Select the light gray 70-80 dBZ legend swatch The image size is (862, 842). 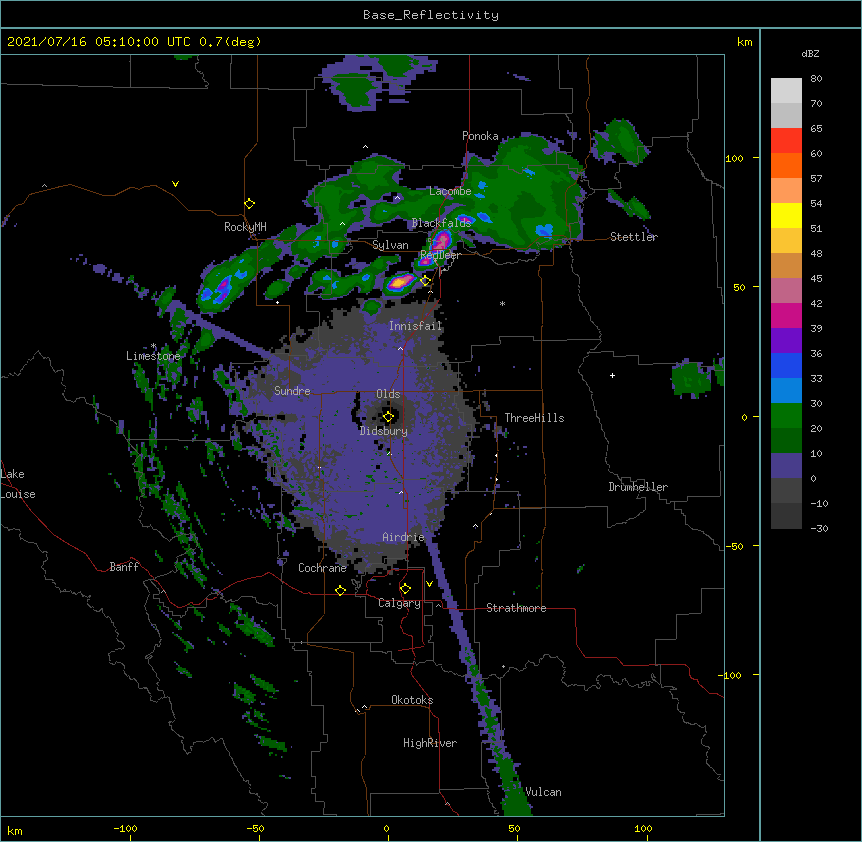786,90
